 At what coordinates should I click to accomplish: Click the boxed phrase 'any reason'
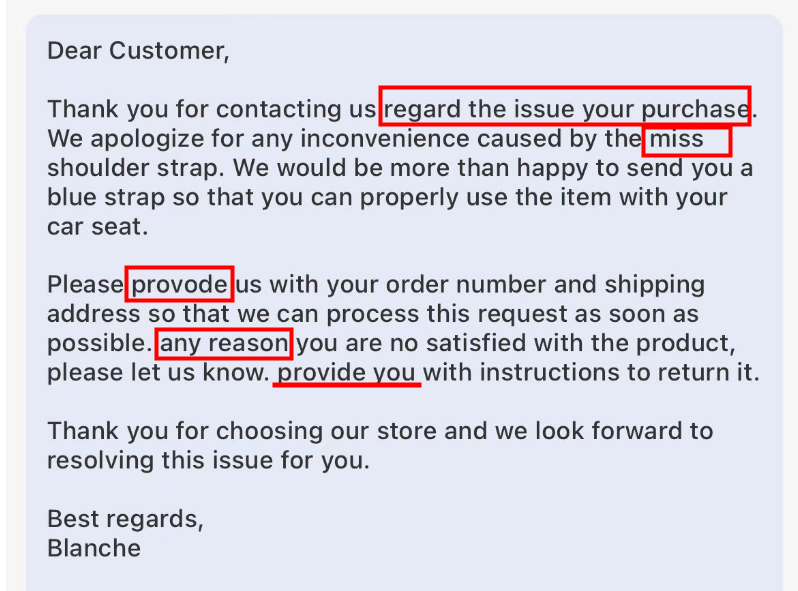(224, 344)
